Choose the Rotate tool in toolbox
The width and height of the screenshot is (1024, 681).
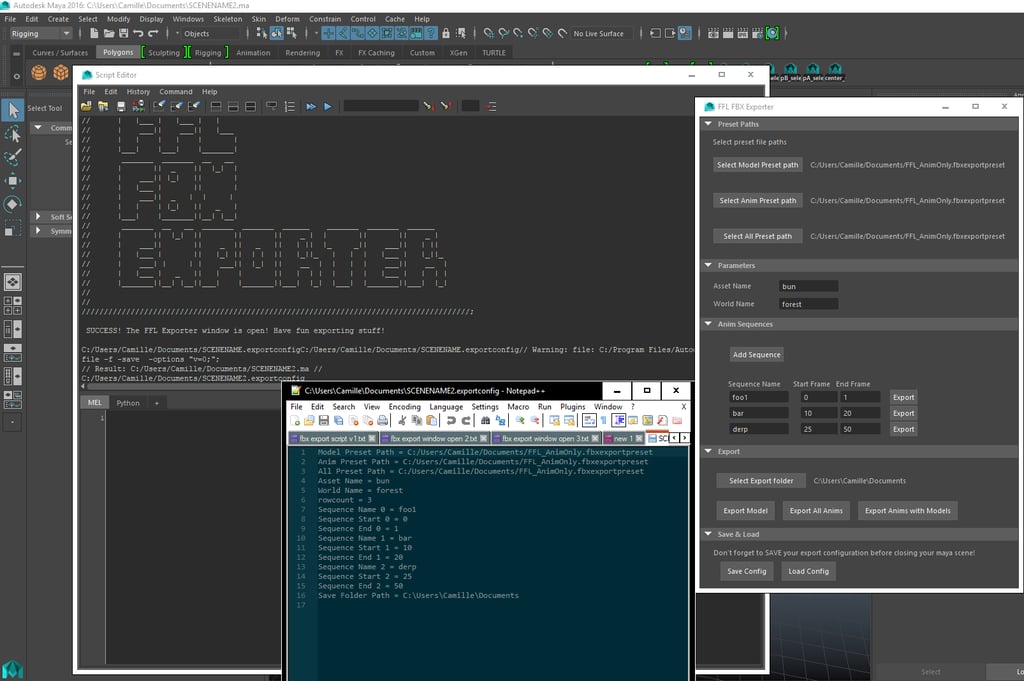point(13,204)
